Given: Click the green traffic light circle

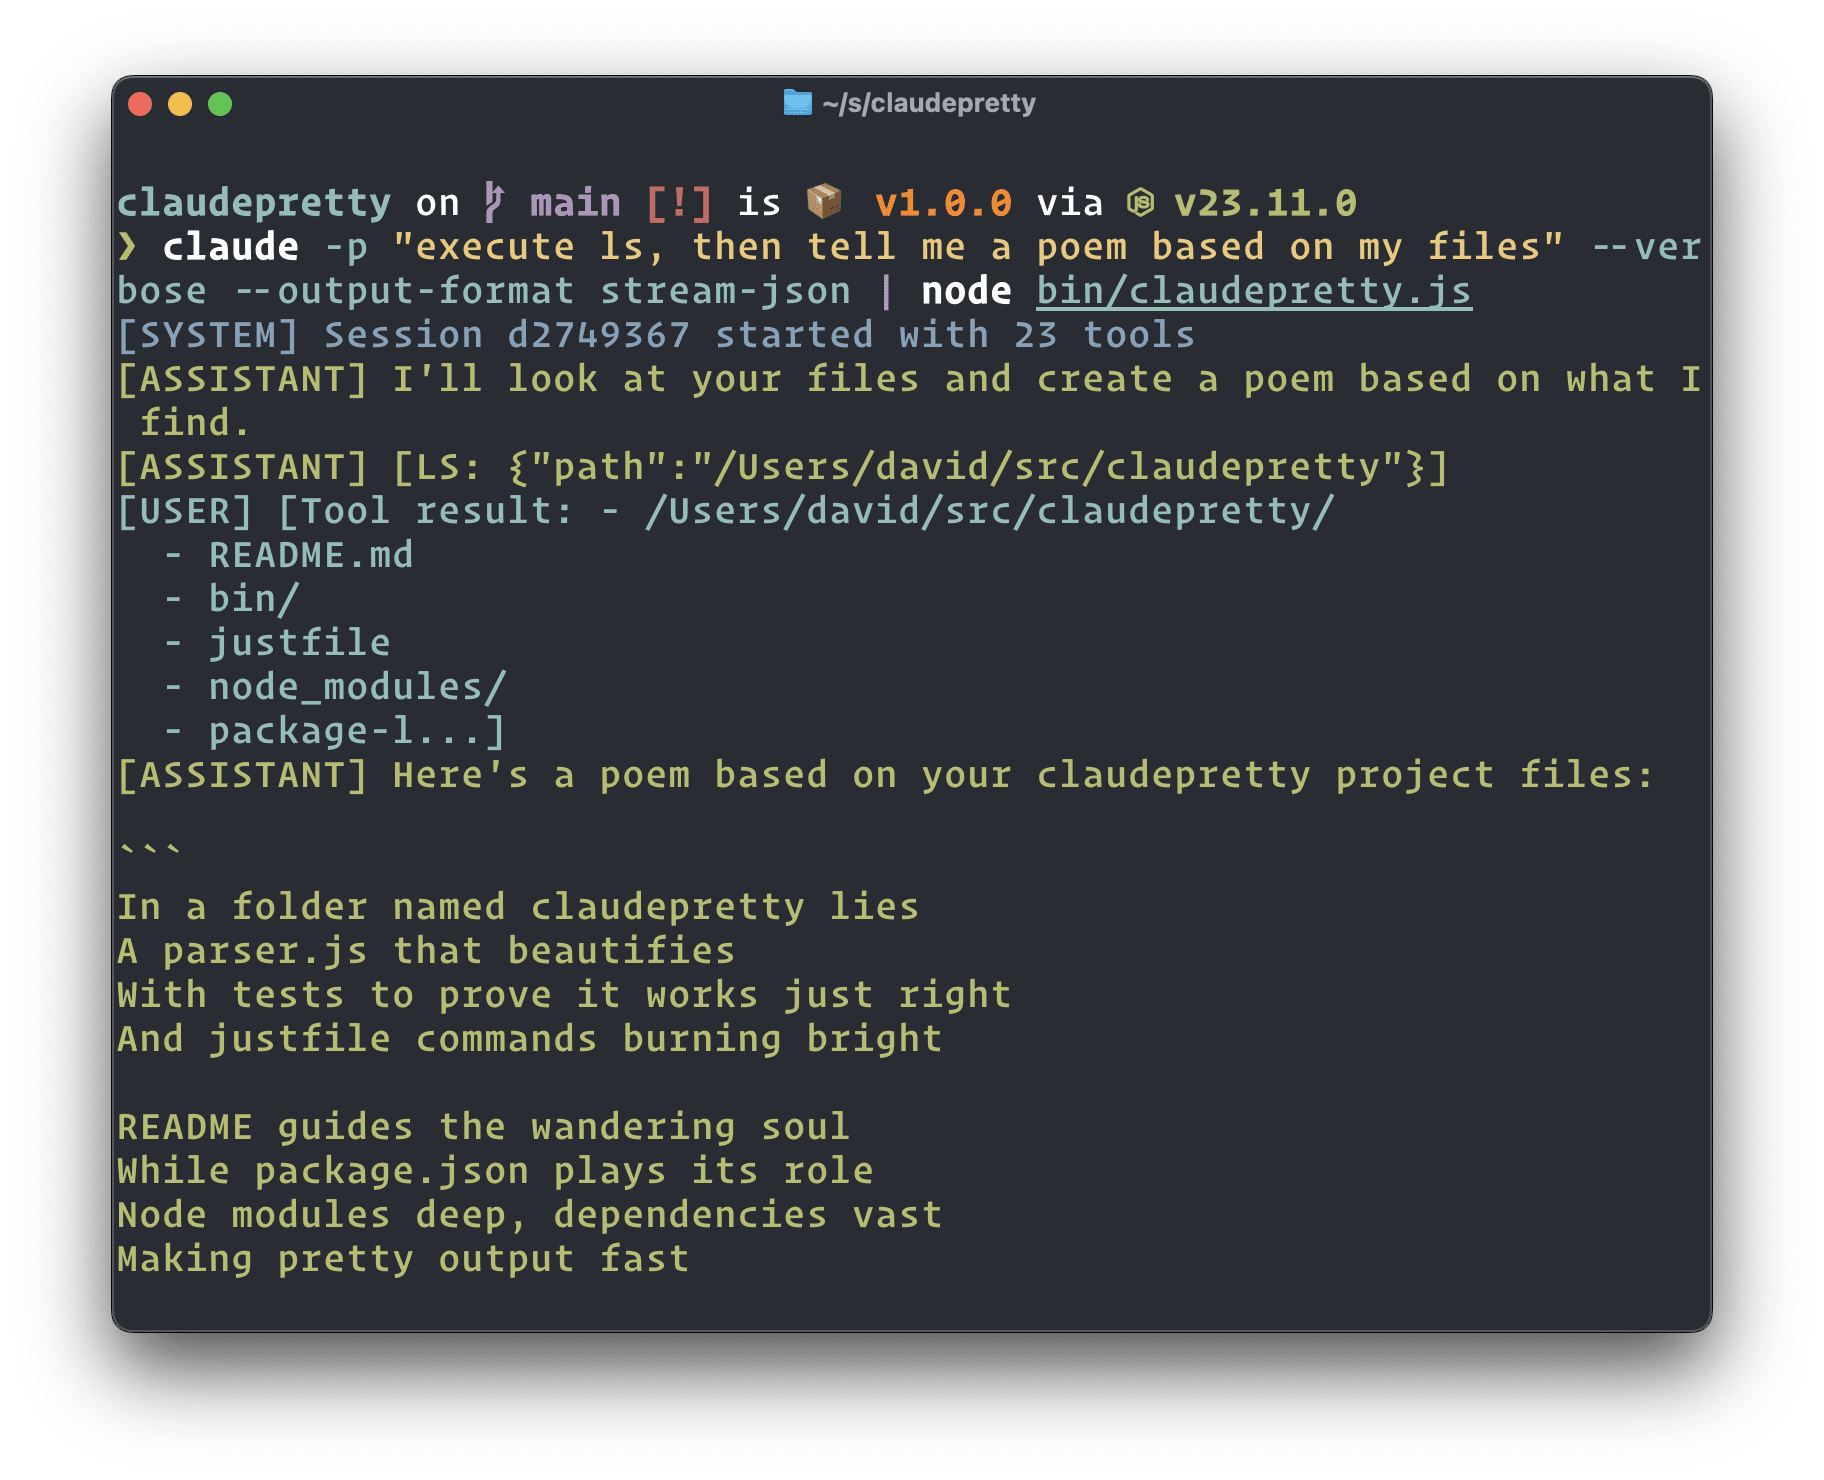Looking at the screenshot, I should (x=221, y=102).
